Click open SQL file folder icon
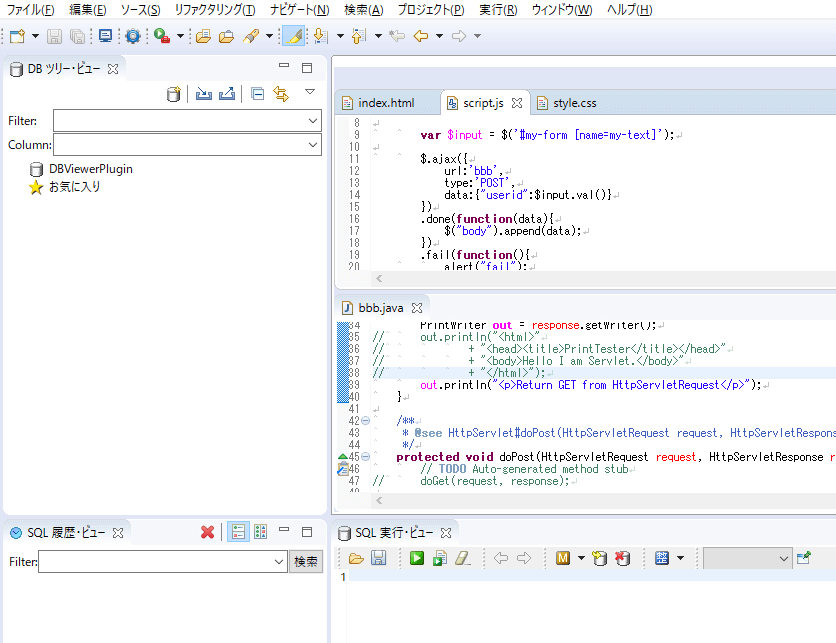The image size is (836, 643). coord(356,558)
